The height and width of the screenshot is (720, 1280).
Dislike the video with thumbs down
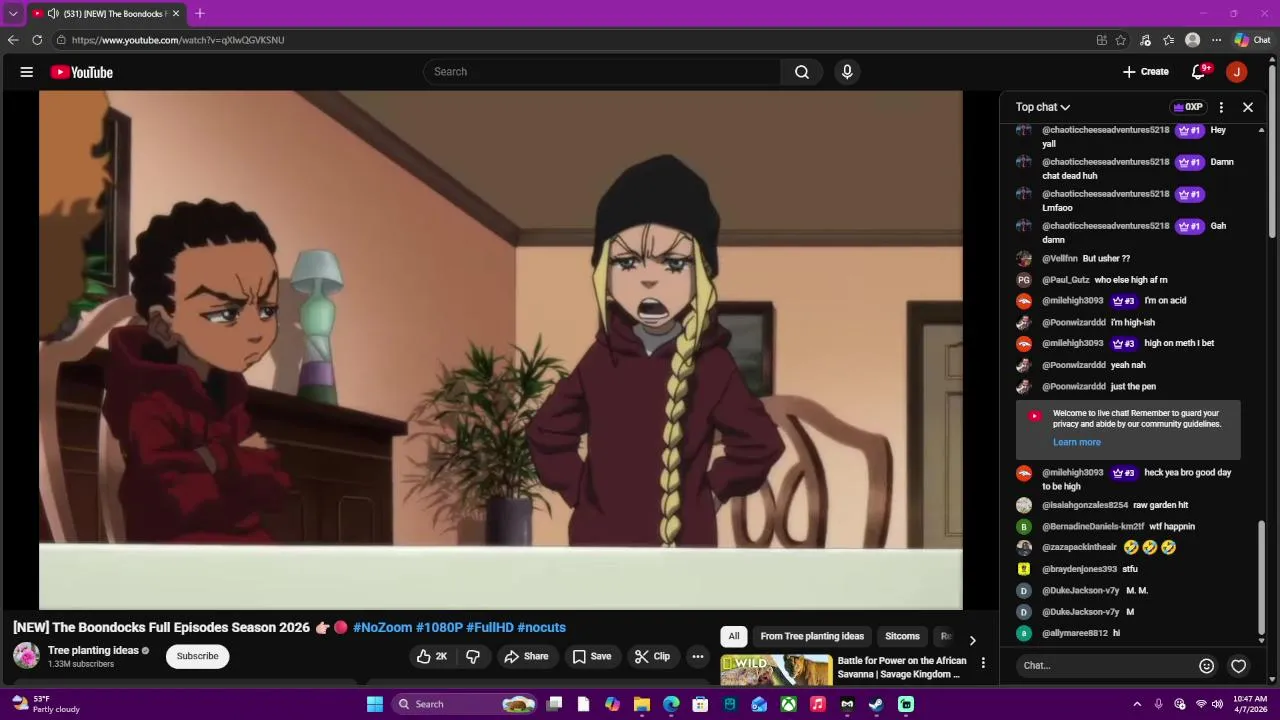click(x=473, y=657)
